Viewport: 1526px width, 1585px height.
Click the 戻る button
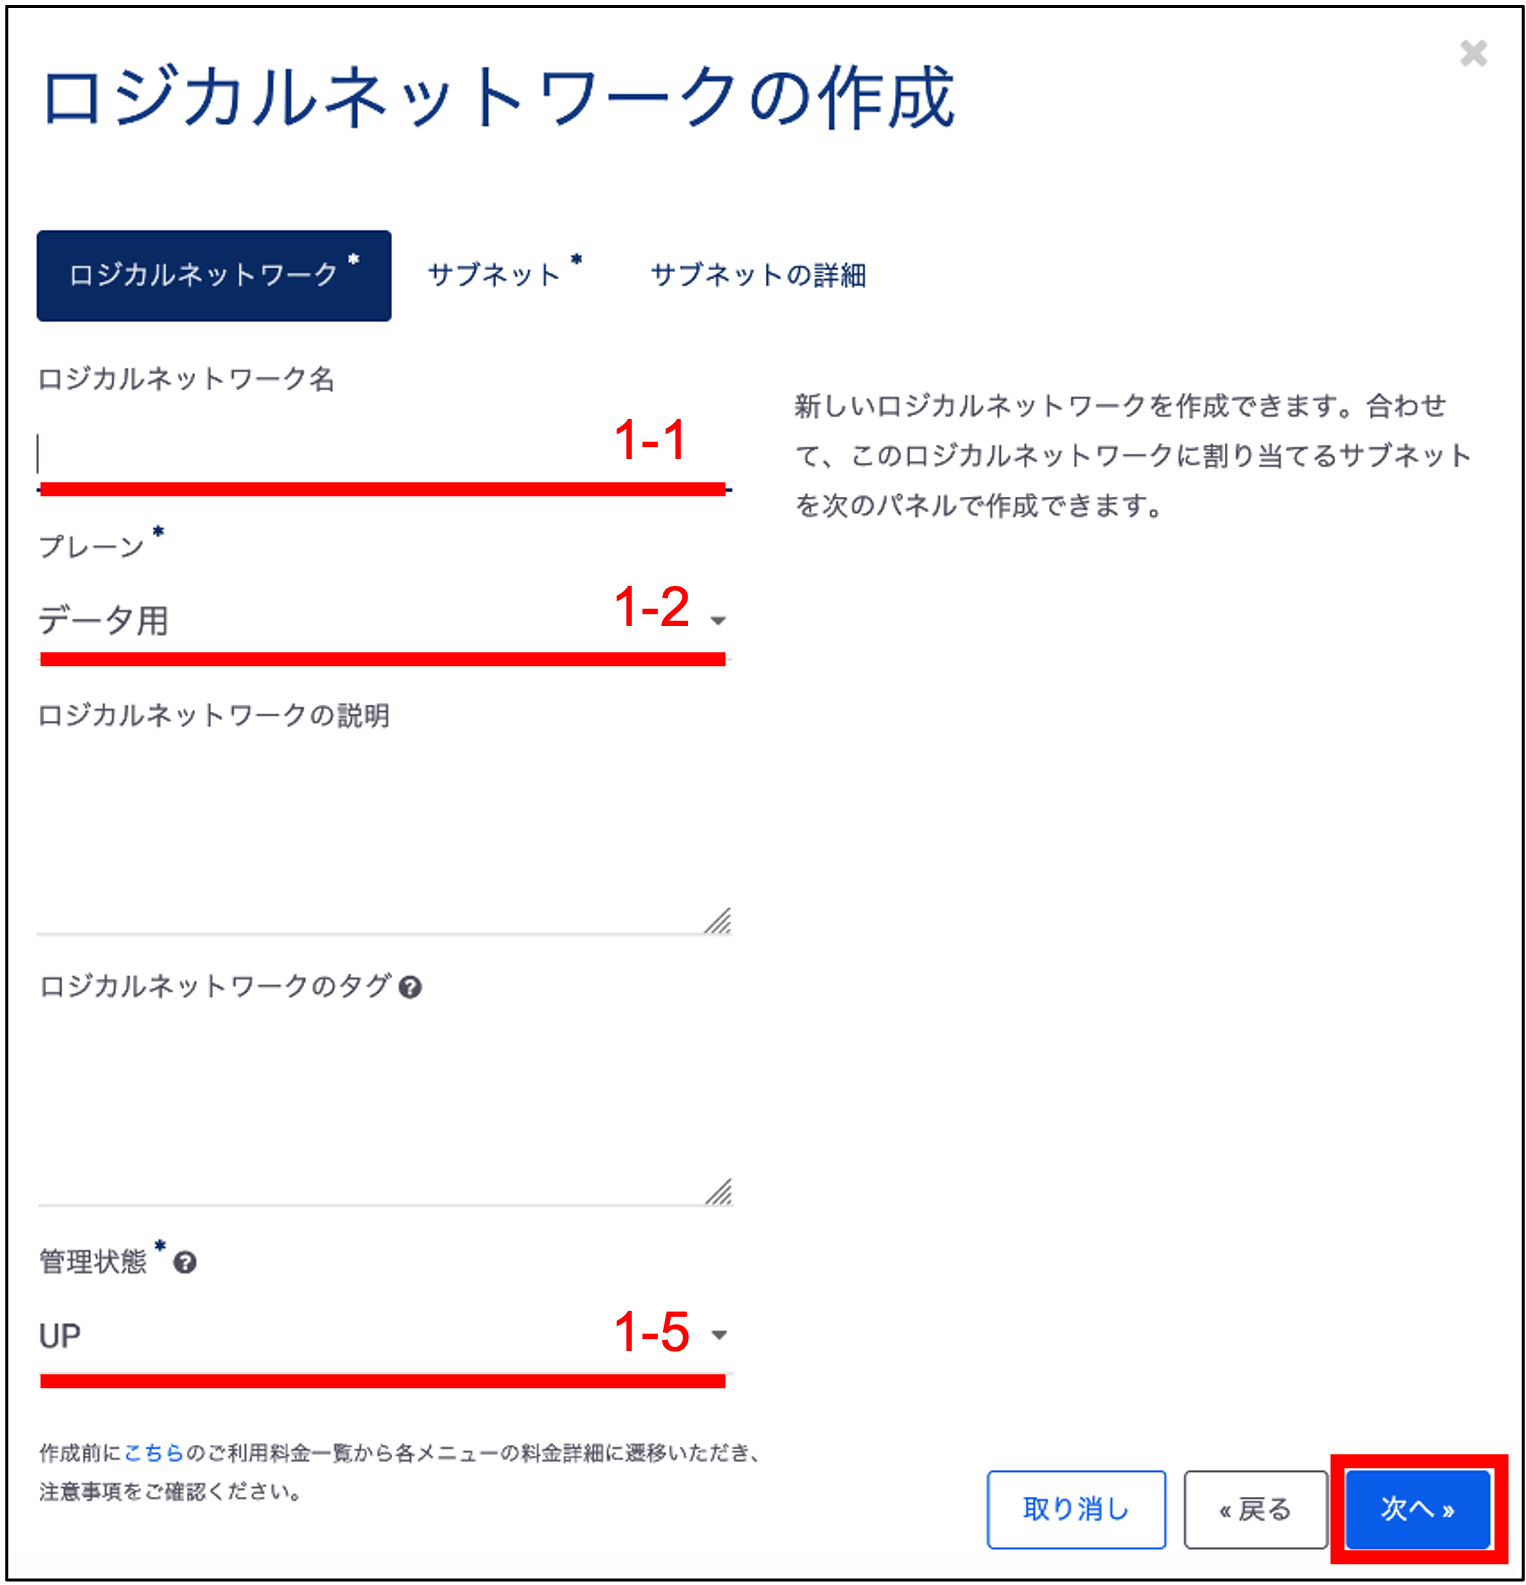point(1256,1509)
